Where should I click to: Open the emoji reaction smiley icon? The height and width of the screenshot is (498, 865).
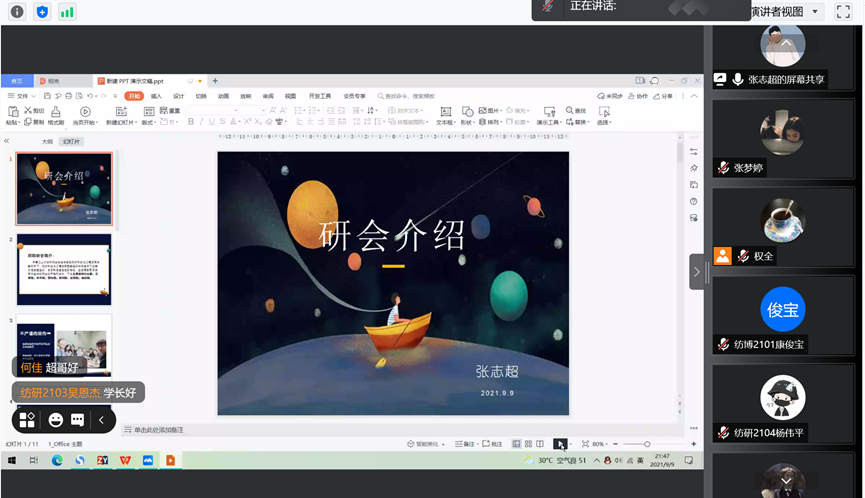pos(55,420)
